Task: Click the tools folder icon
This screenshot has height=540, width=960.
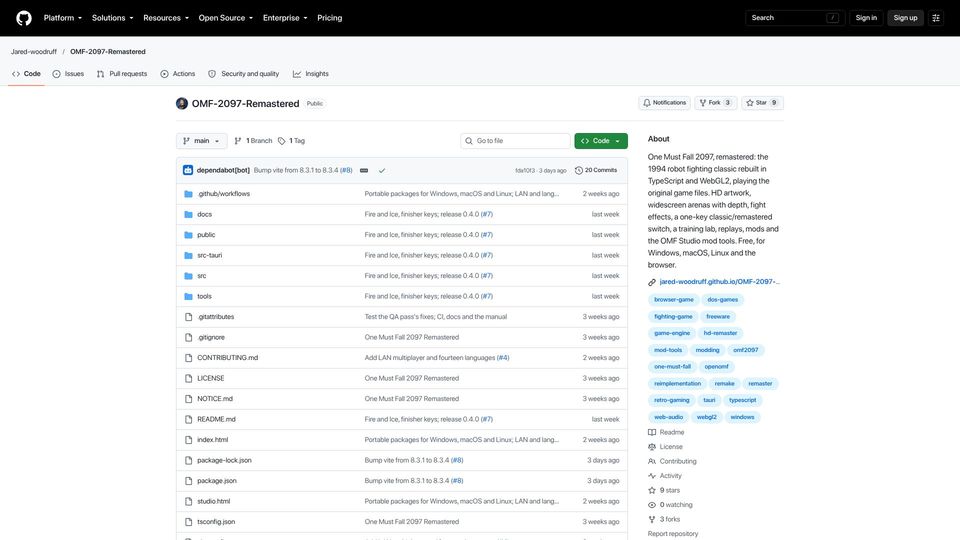Action: [189, 296]
